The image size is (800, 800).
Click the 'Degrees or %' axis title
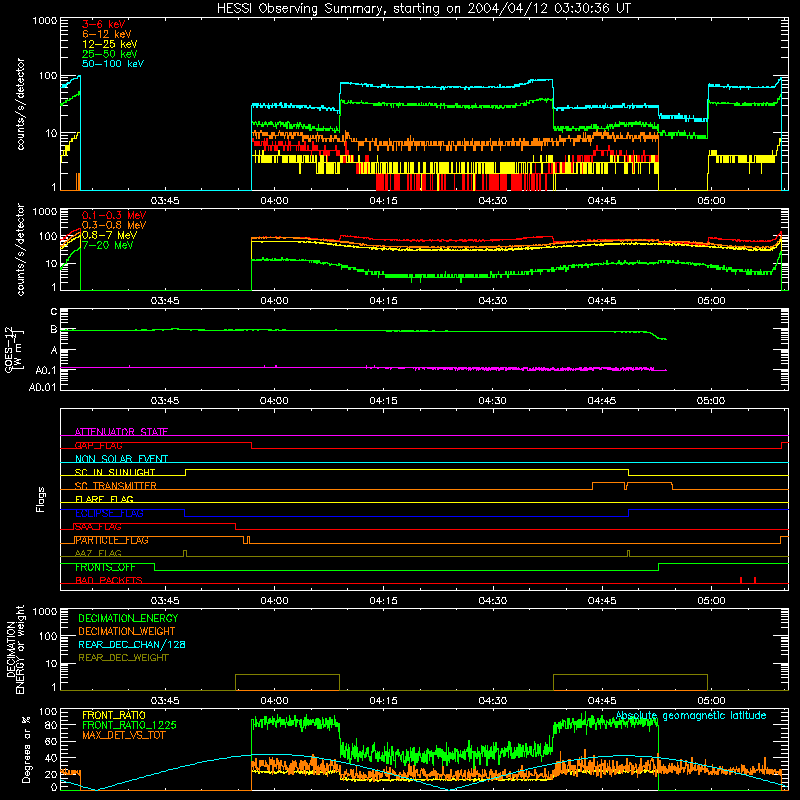27,749
